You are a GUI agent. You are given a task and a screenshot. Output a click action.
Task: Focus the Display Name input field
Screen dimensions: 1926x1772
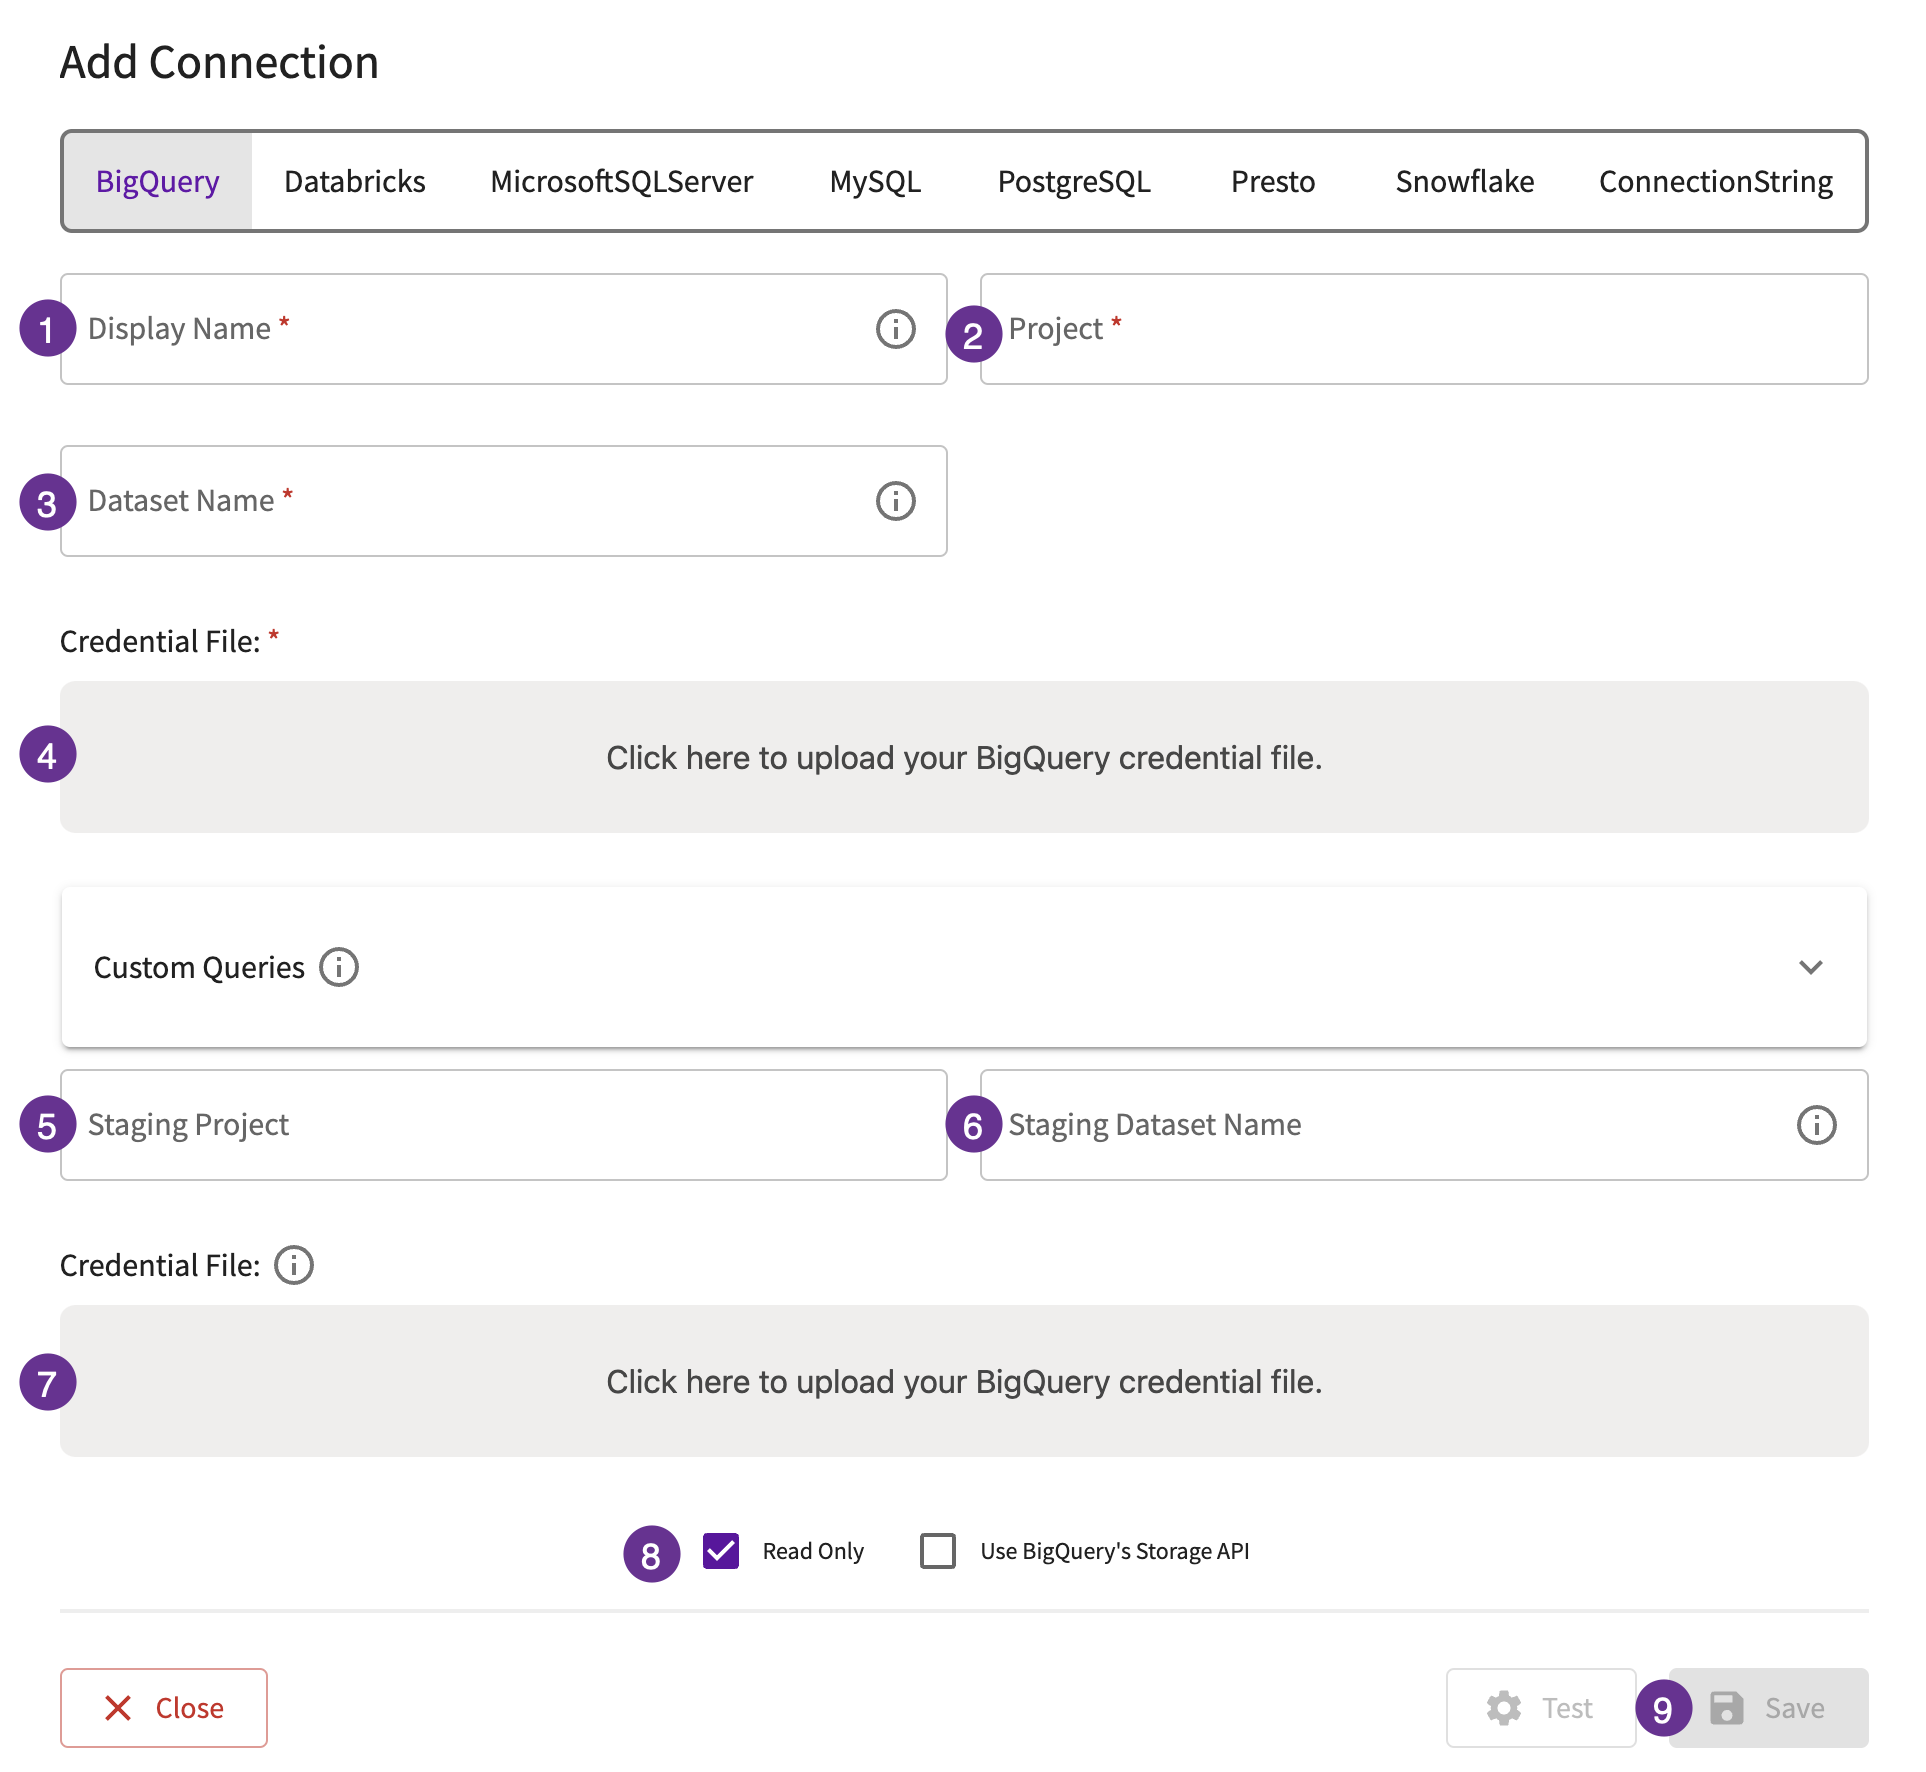click(x=504, y=329)
